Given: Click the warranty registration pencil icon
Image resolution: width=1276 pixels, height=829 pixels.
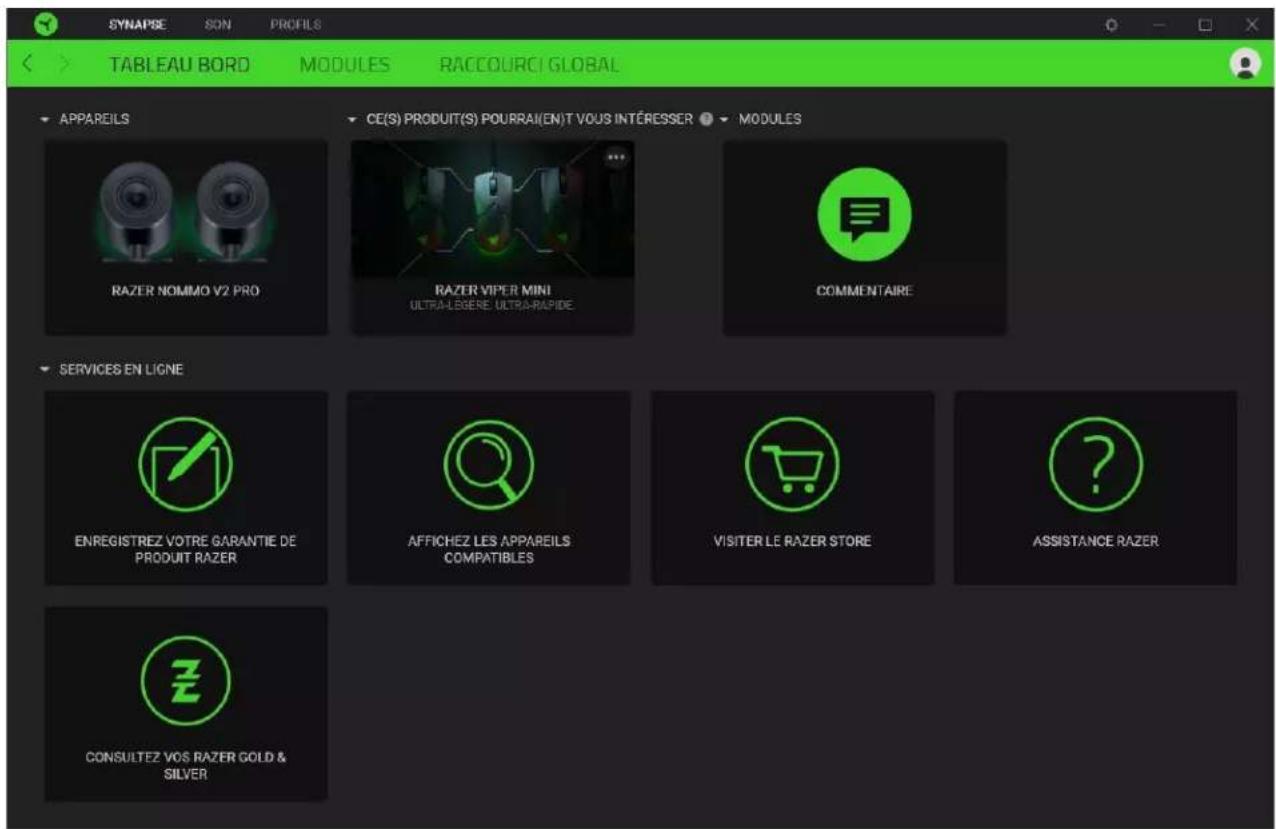Looking at the screenshot, I should point(185,464).
